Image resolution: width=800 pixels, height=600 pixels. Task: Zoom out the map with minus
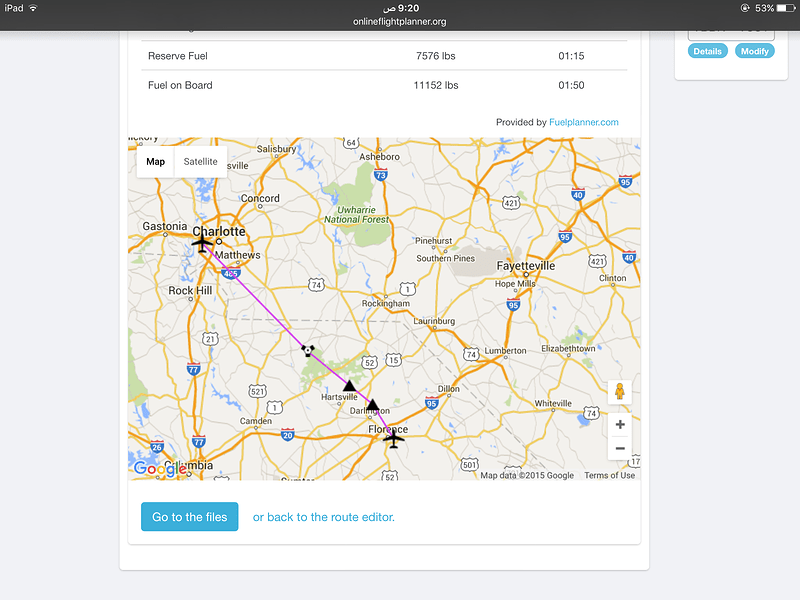pos(620,448)
